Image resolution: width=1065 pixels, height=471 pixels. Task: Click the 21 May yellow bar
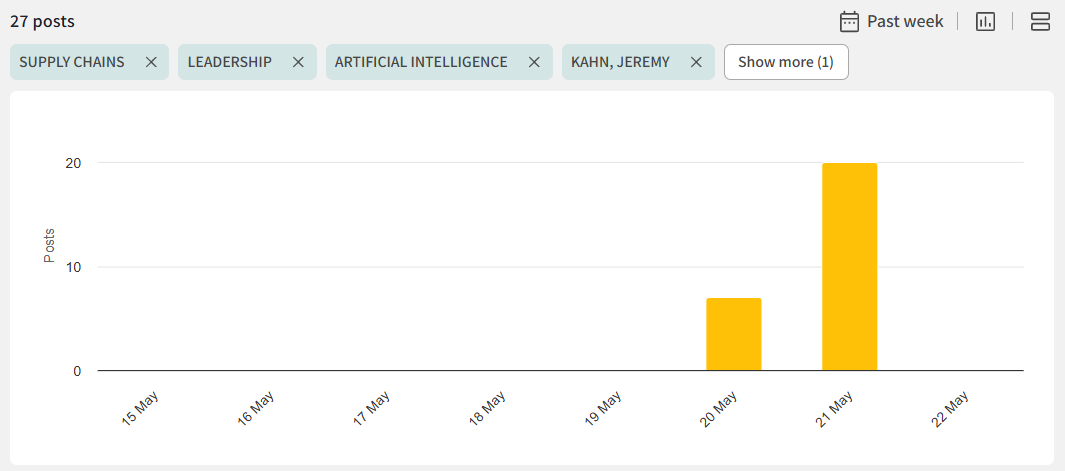coord(849,267)
